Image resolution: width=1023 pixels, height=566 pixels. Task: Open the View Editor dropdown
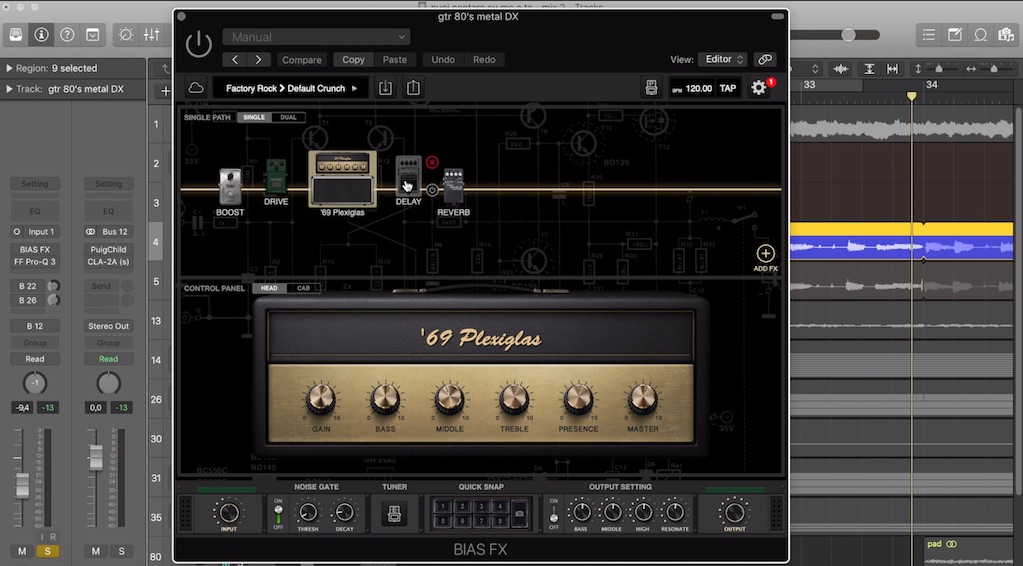723,59
